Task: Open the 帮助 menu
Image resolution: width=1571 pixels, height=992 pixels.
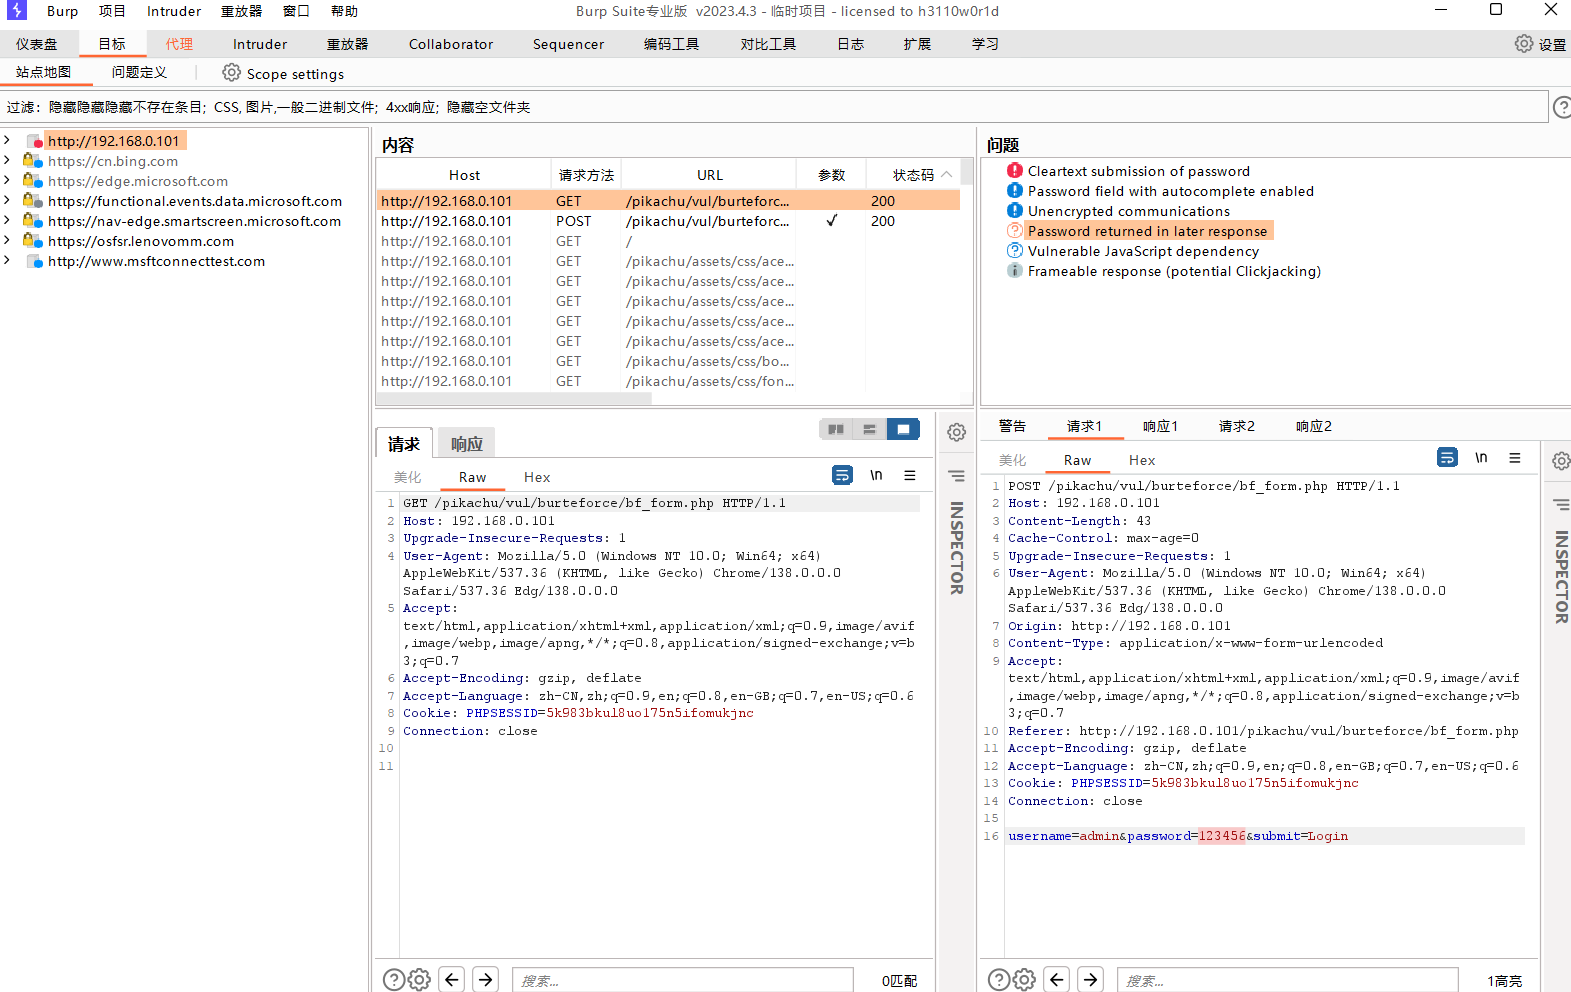Action: tap(344, 11)
